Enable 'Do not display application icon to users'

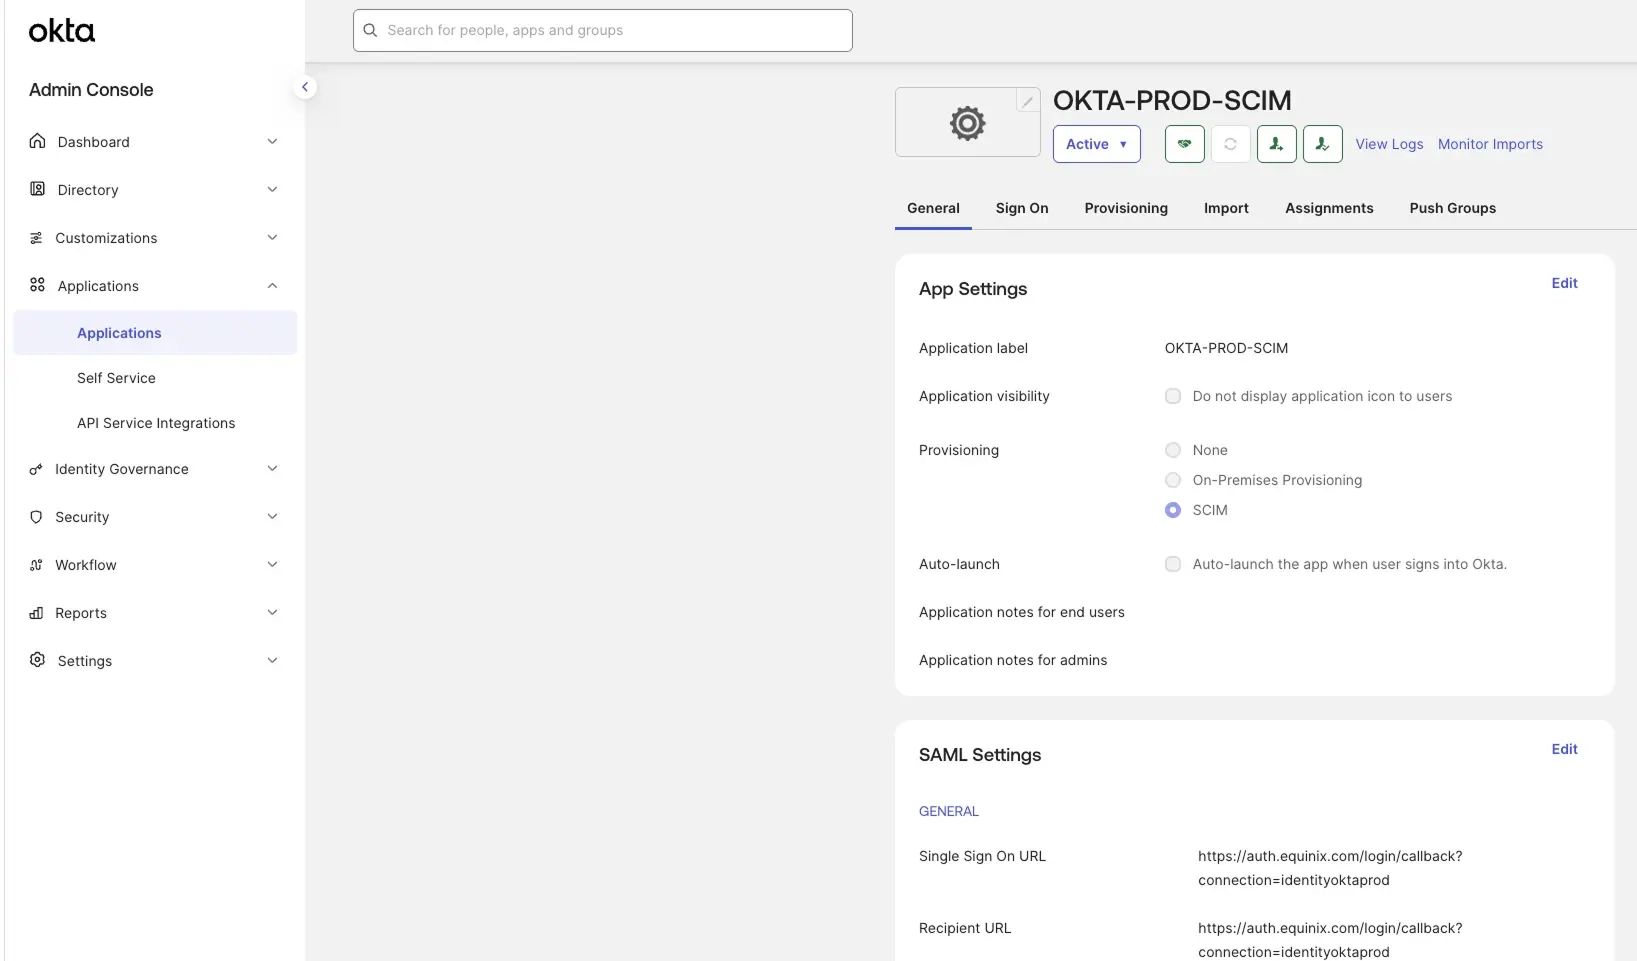point(1172,396)
